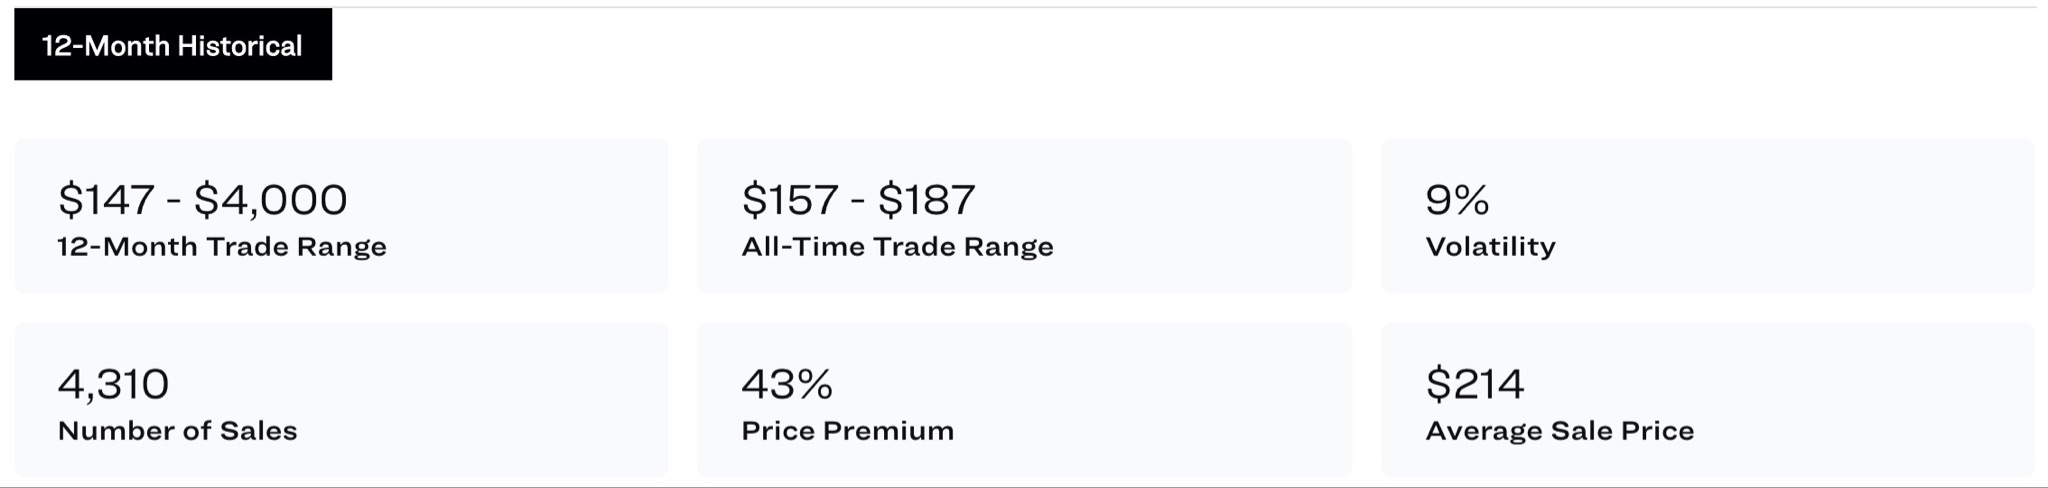Click the $147 low trade value

click(x=106, y=200)
